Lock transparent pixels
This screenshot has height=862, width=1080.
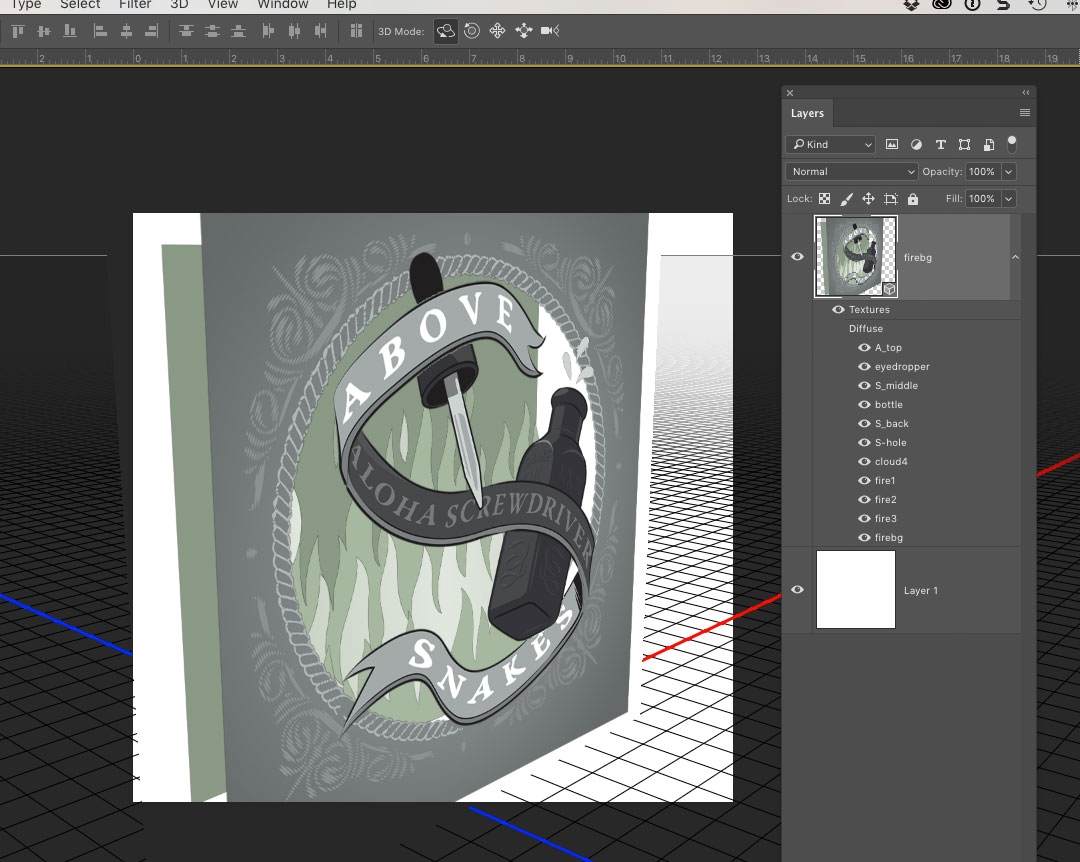[x=824, y=199]
